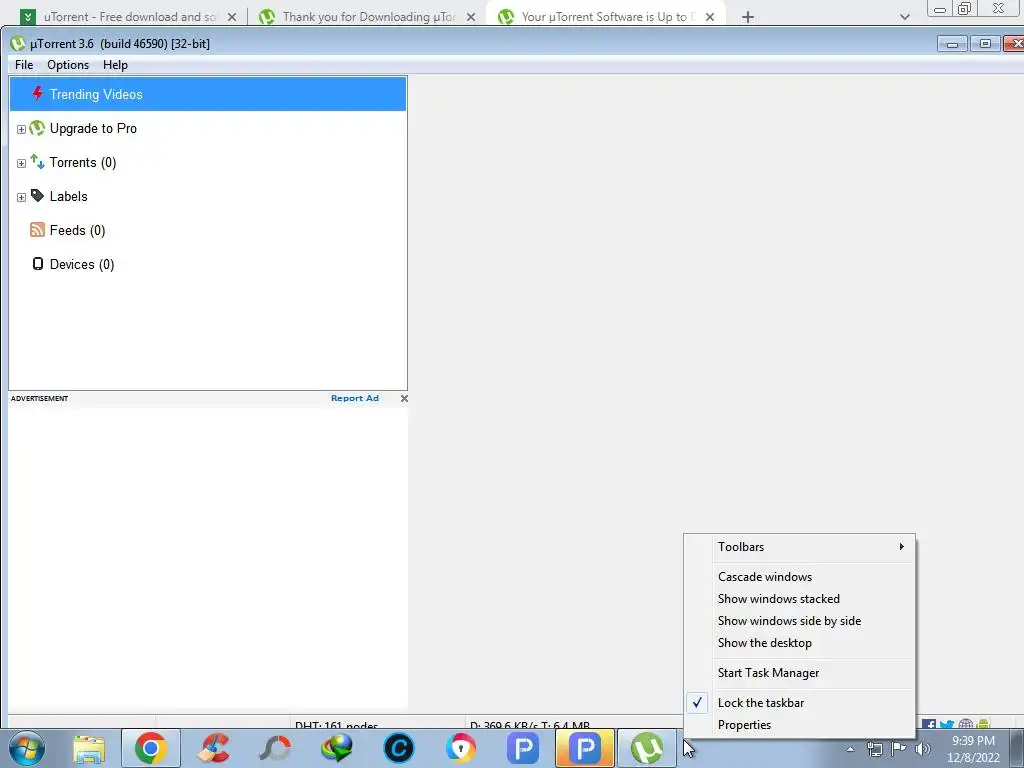
Task: Choose Show windows side by side
Action: click(799, 621)
